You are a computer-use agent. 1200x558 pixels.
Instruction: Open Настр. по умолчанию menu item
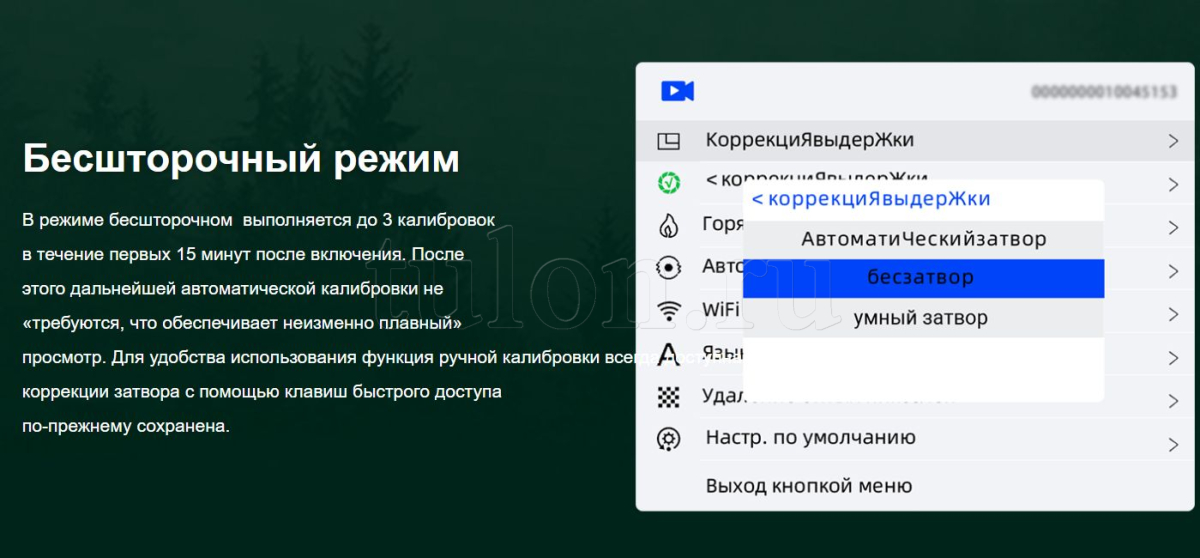(810, 438)
